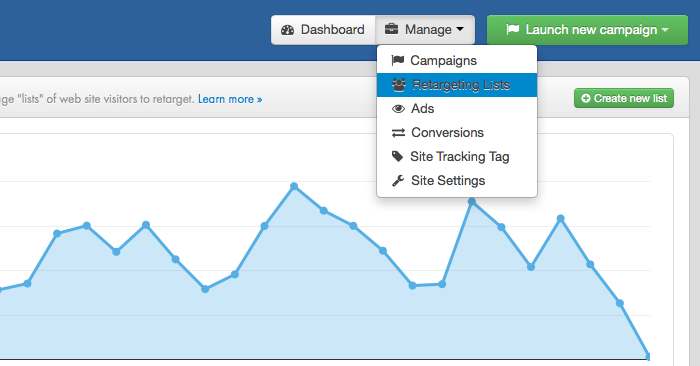
Task: Choose Retargeting Lists menu entry
Action: 457,84
